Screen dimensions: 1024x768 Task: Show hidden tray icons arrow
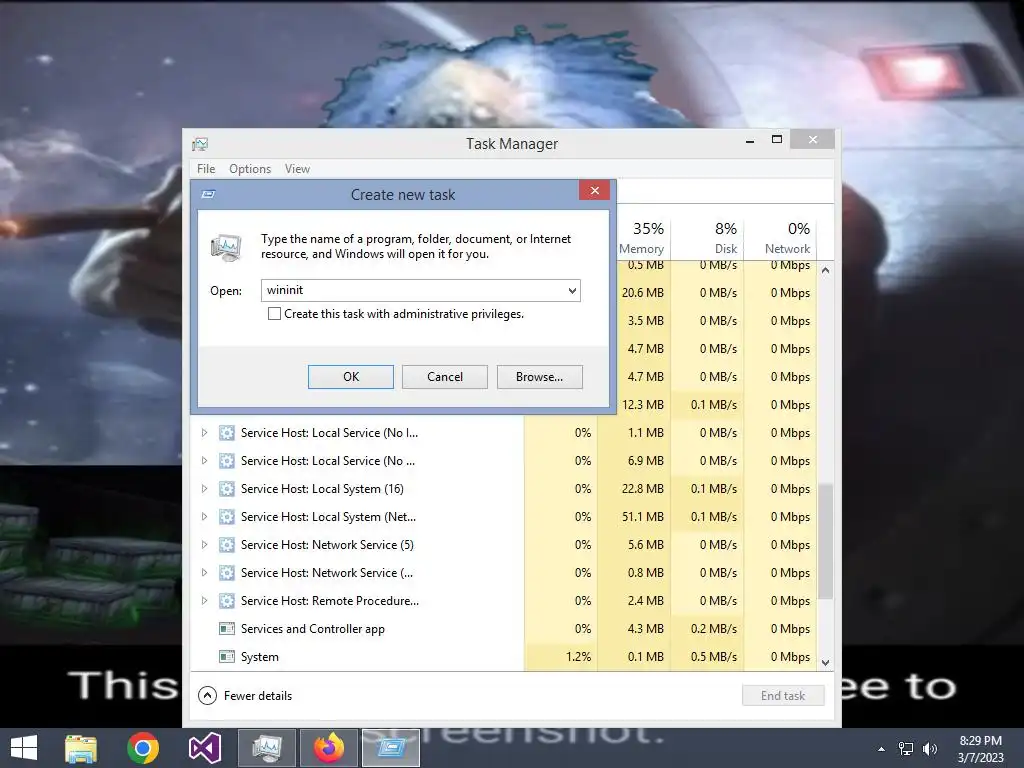pyautogui.click(x=882, y=749)
